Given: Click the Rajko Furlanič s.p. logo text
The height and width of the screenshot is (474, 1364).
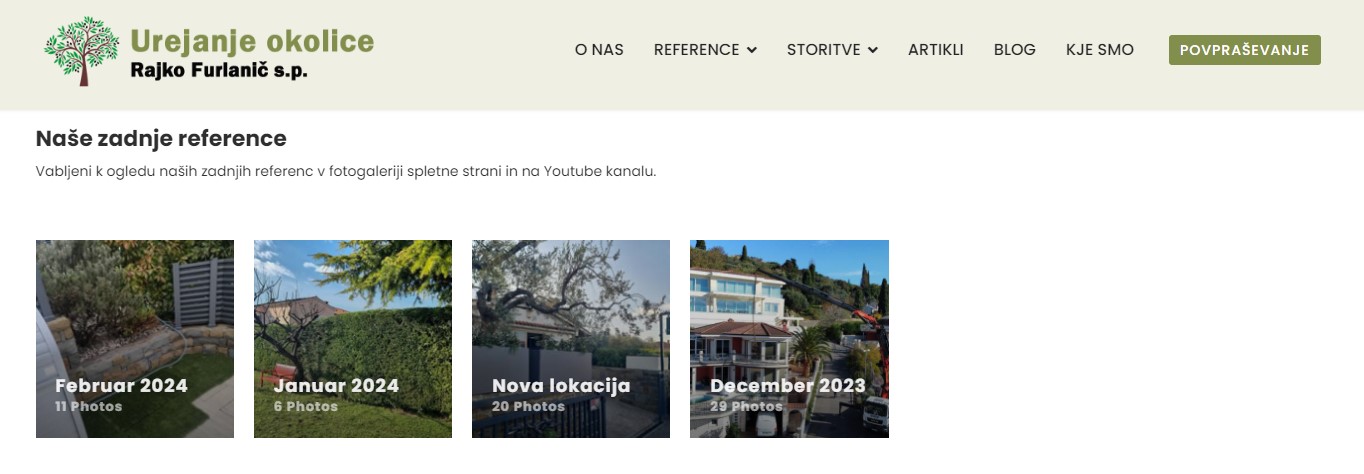Looking at the screenshot, I should pos(219,71).
